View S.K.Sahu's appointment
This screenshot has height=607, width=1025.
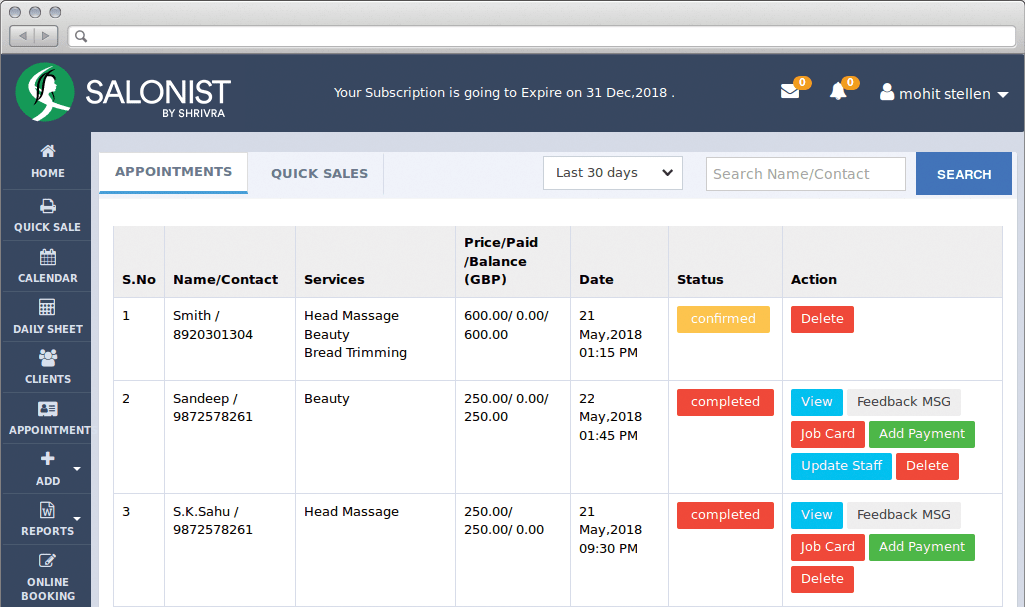[x=816, y=516]
